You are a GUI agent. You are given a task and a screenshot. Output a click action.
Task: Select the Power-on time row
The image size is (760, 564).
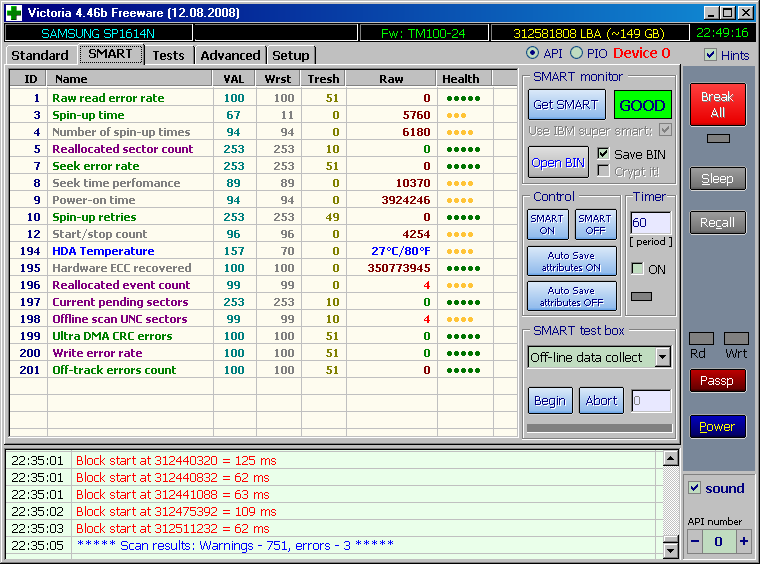263,200
